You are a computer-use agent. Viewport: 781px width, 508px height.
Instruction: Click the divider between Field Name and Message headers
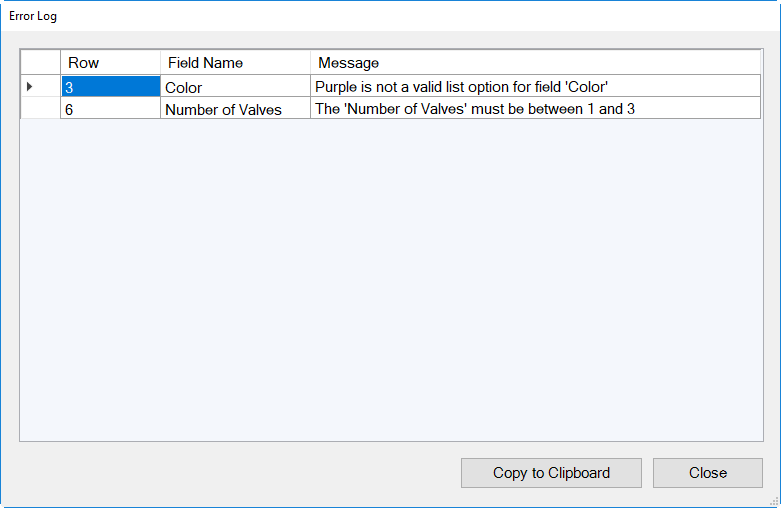[x=310, y=63]
